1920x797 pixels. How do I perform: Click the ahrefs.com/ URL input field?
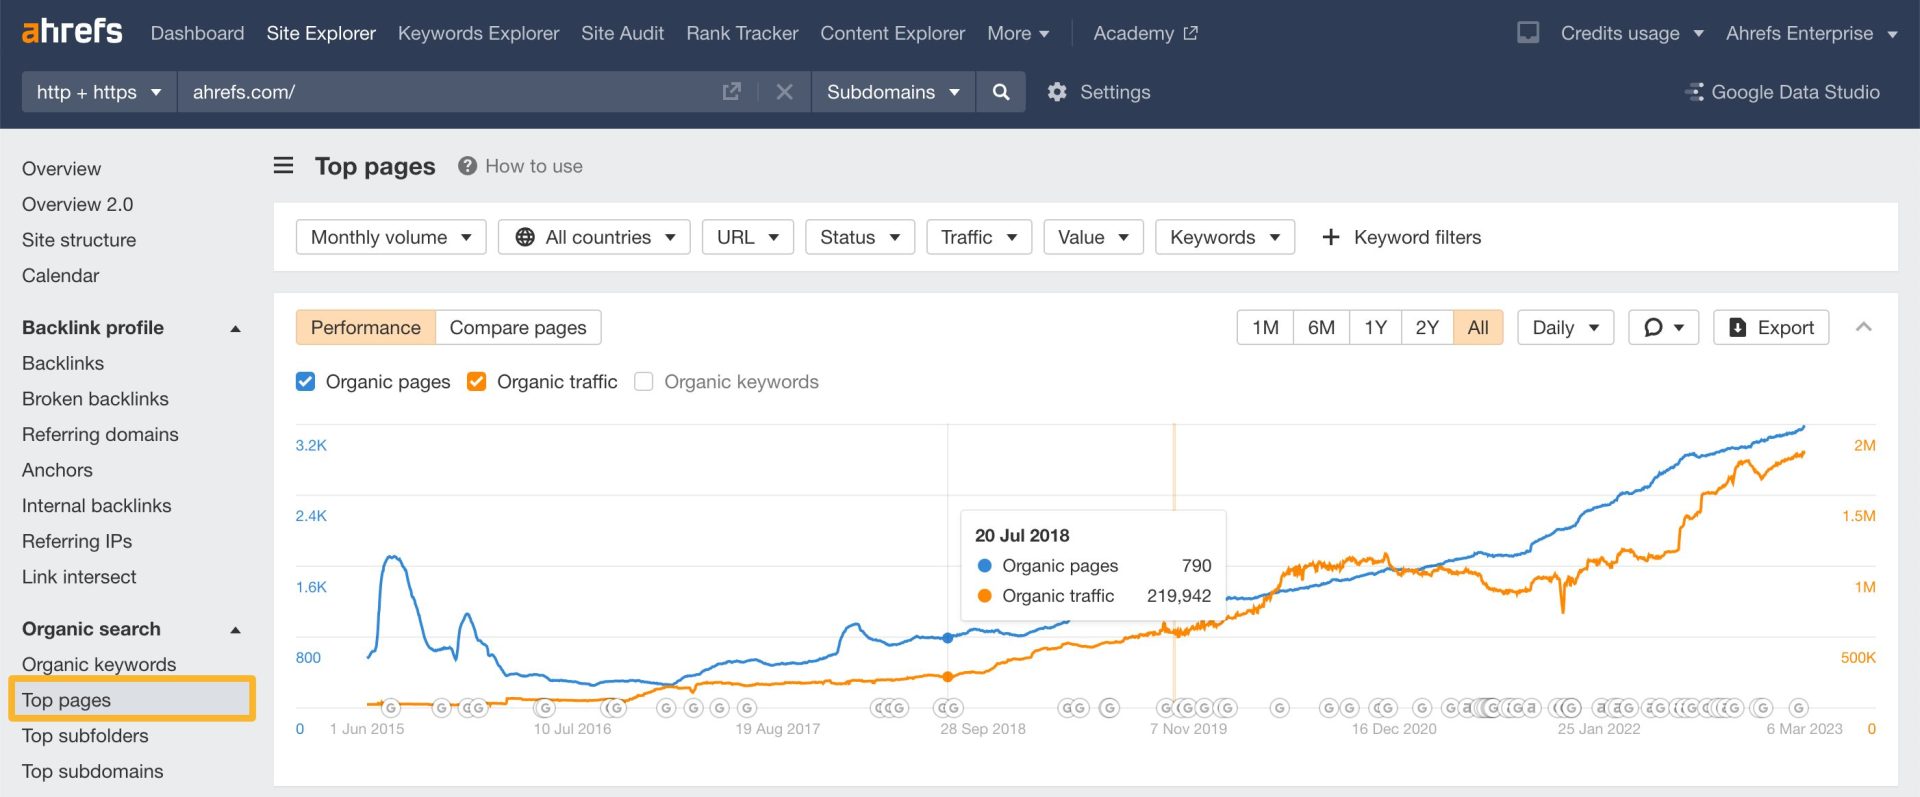(450, 92)
